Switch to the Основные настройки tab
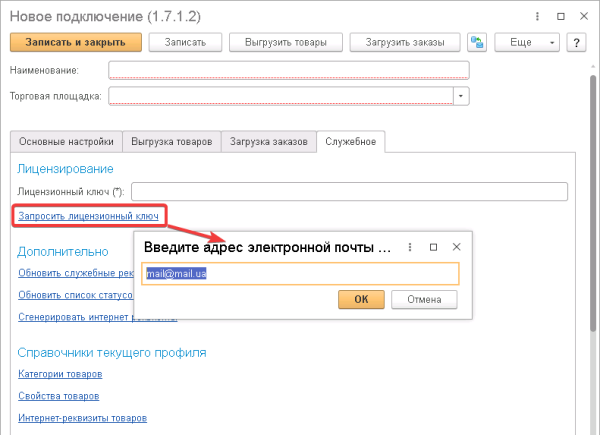This screenshot has width=600, height=435. [x=65, y=142]
